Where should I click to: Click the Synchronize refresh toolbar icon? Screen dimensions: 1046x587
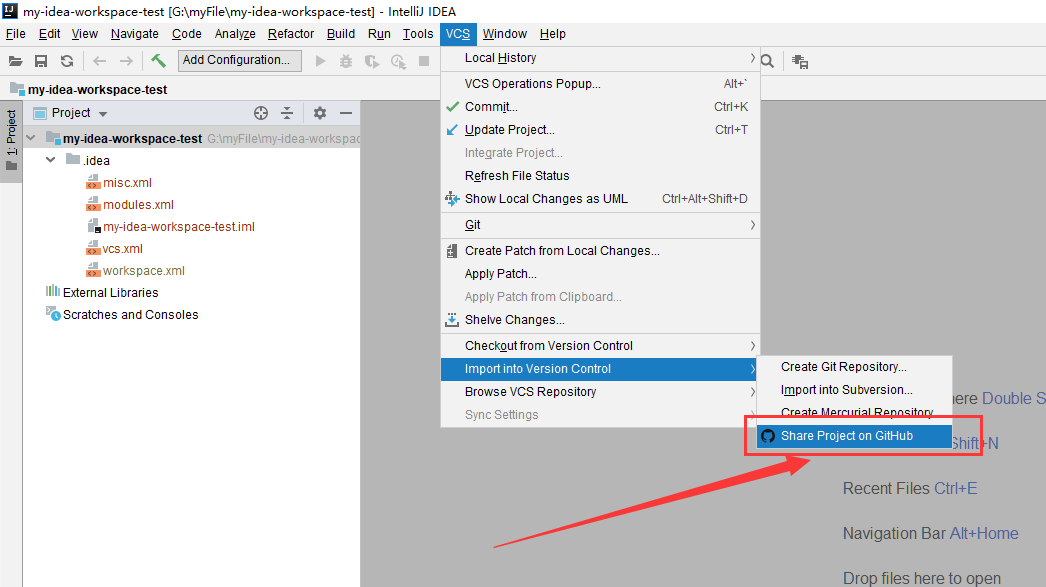click(x=67, y=61)
